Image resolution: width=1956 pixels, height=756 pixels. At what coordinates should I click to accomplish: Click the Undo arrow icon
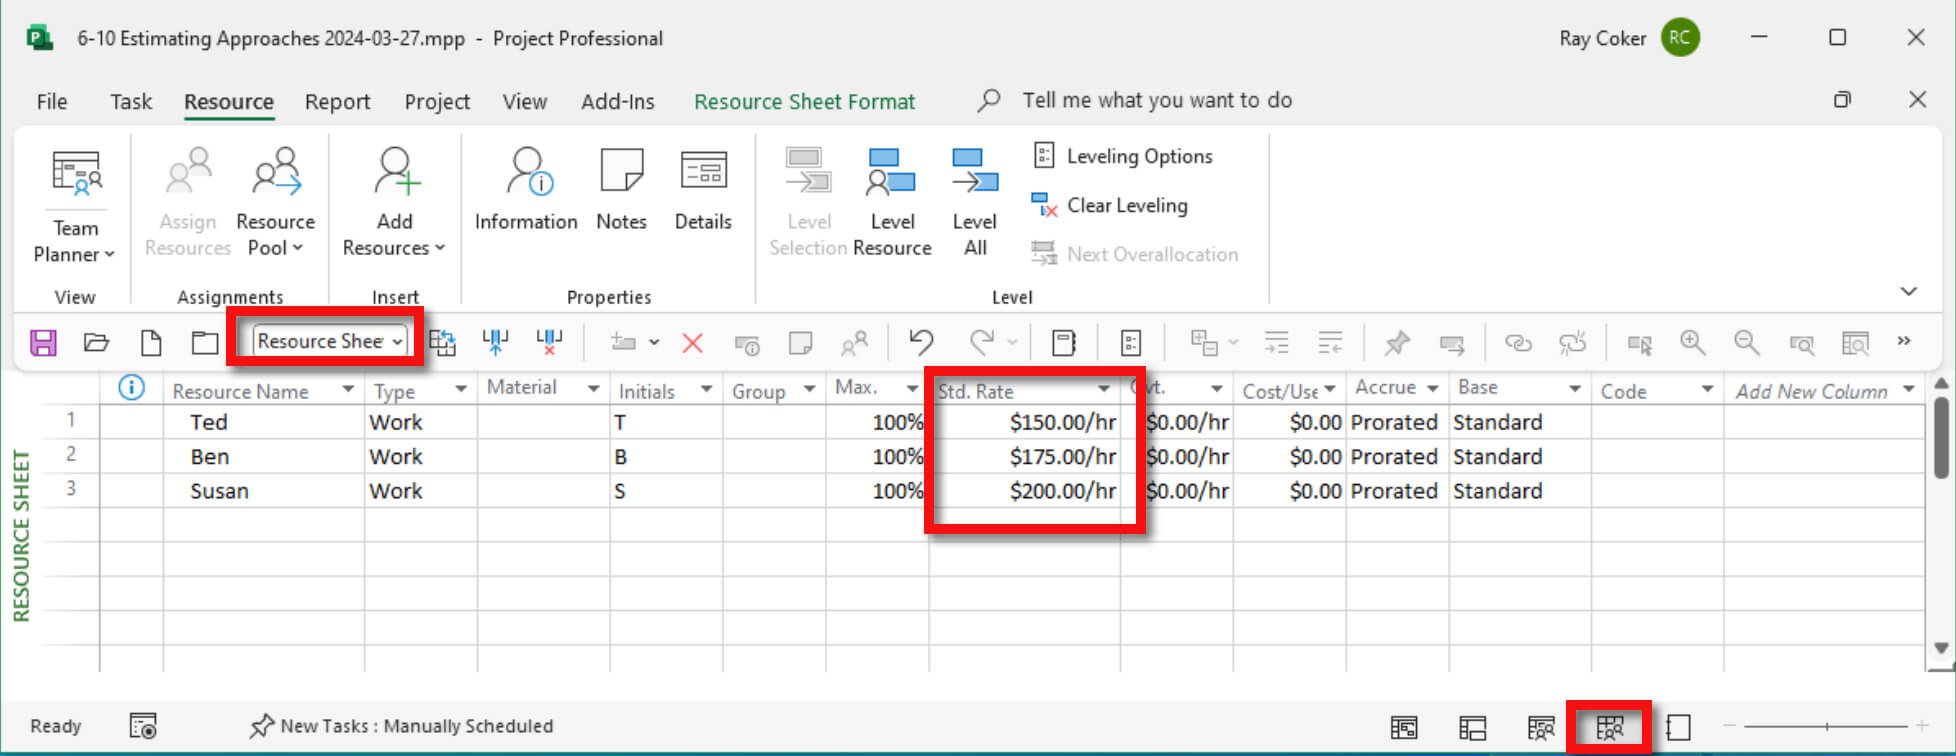(921, 343)
